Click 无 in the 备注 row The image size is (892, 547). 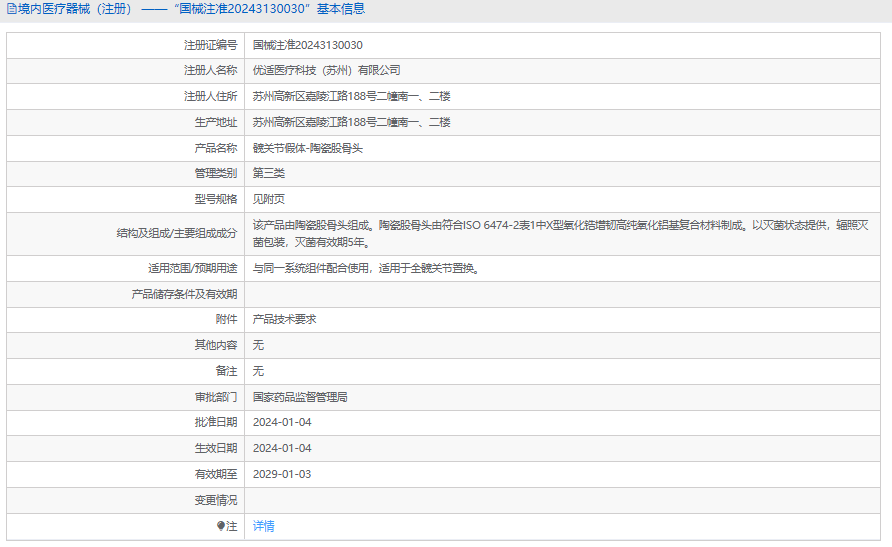[x=258, y=371]
